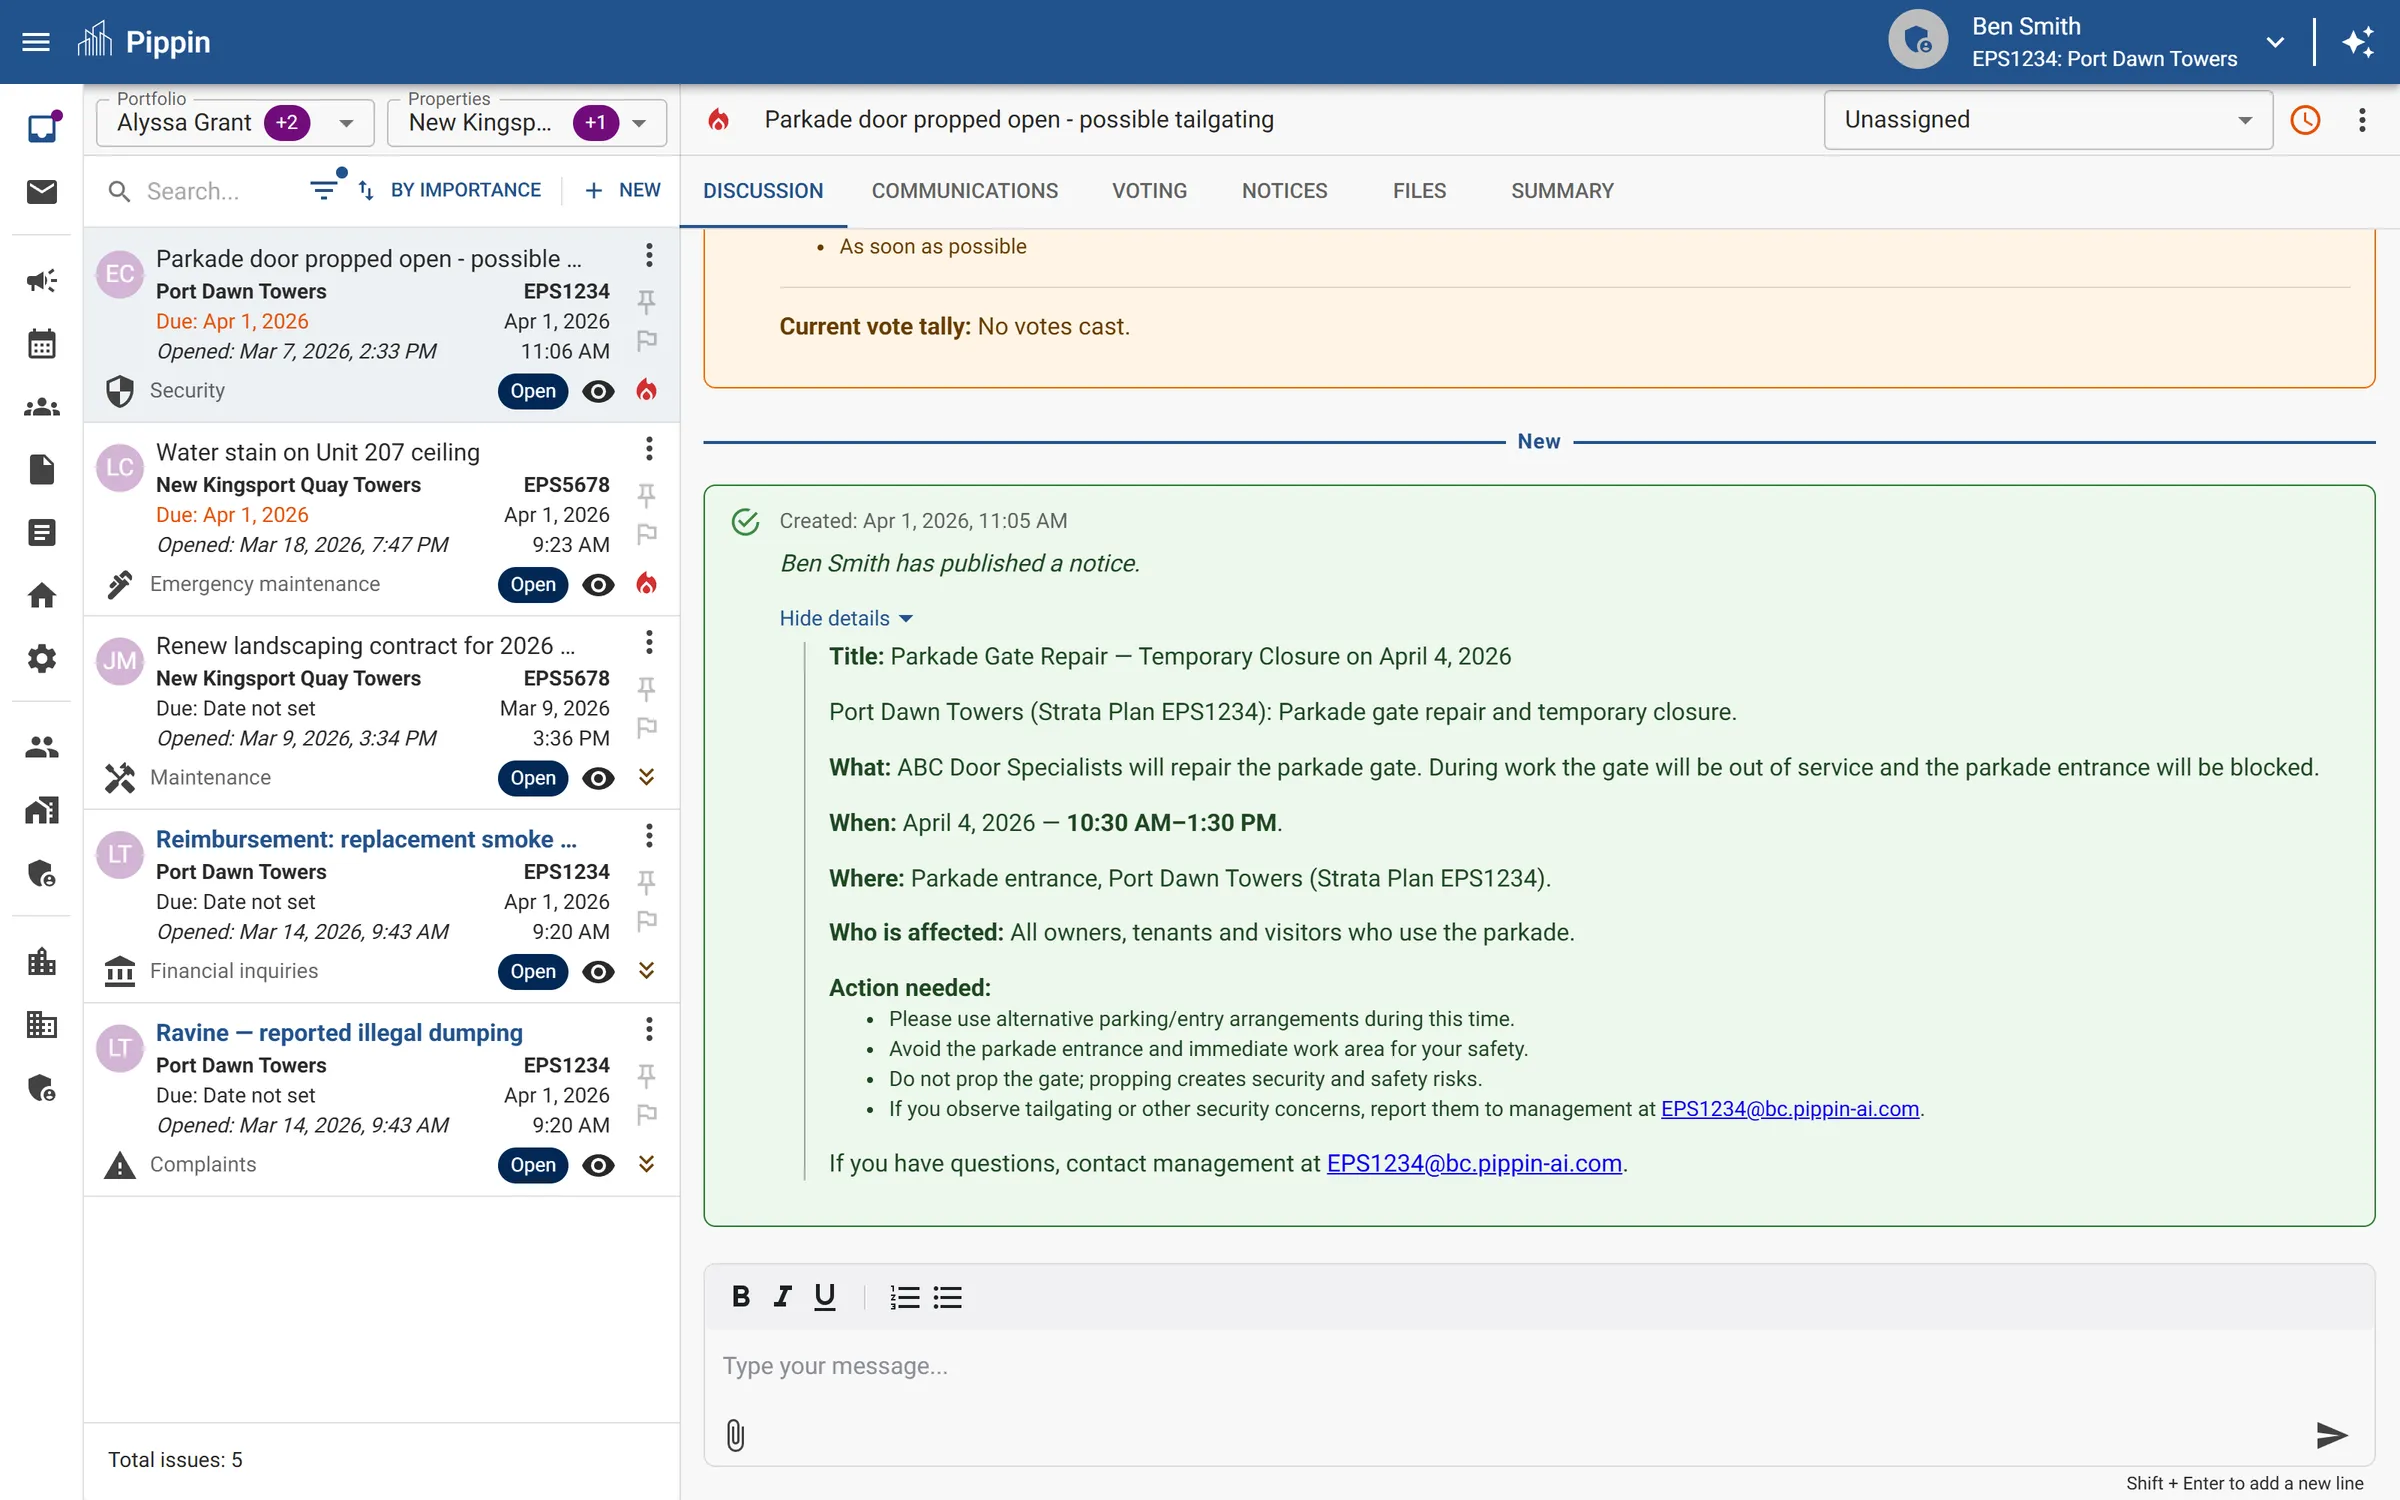2400x1500 pixels.
Task: Attach a file with the paperclip
Action: [x=735, y=1436]
